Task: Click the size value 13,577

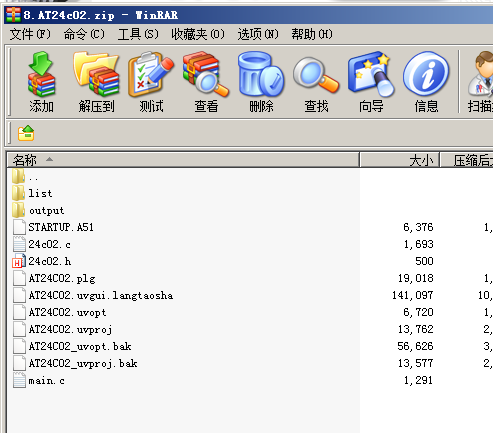Action: pos(416,363)
